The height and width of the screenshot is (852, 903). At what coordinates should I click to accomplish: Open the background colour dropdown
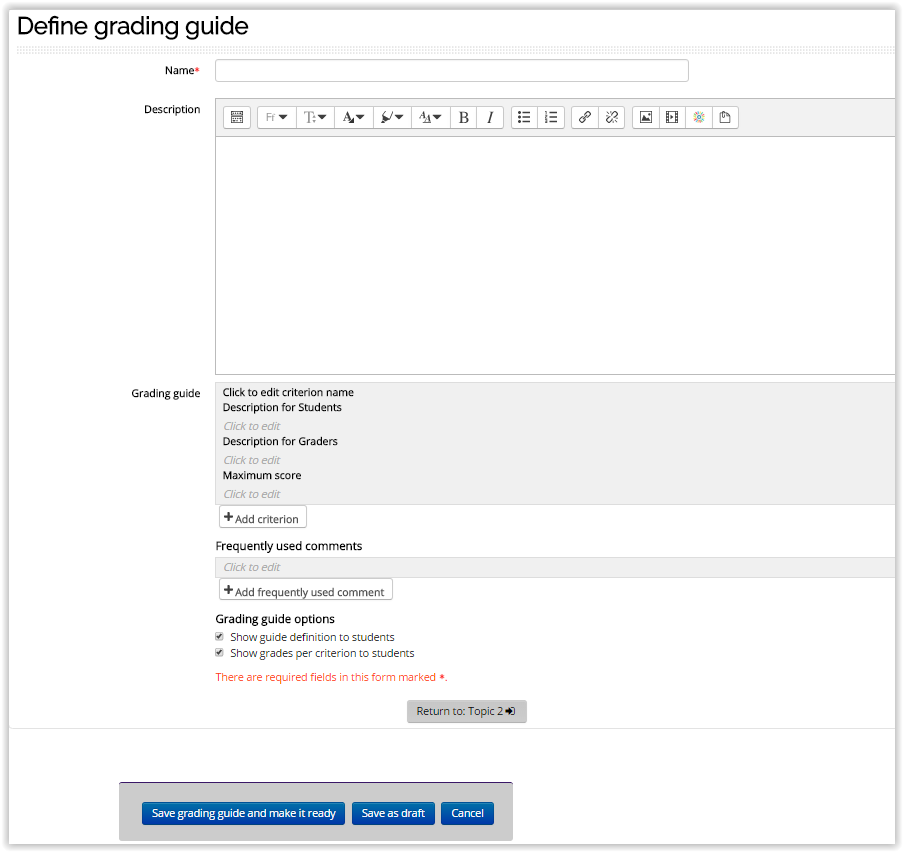[x=392, y=118]
